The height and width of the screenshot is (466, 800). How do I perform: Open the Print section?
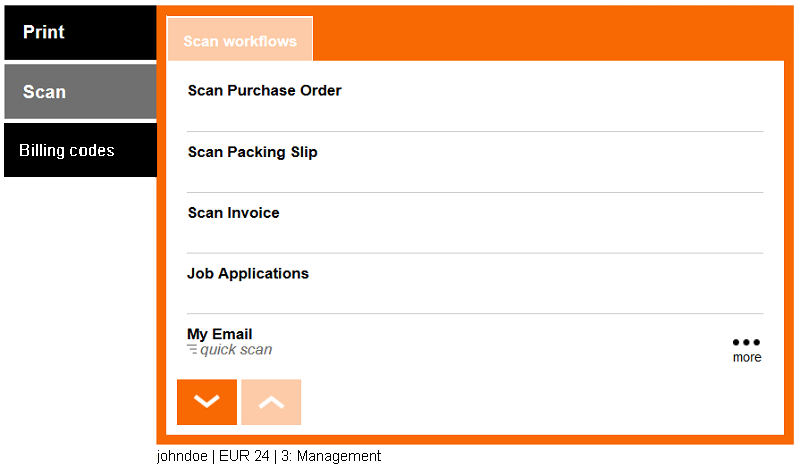tap(80, 33)
